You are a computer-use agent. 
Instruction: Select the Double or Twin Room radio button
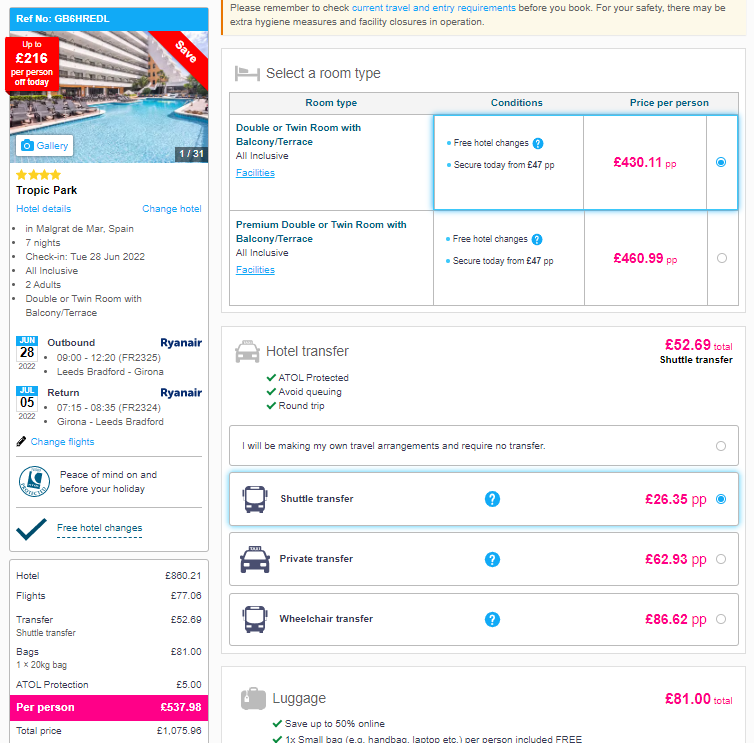pos(721,162)
